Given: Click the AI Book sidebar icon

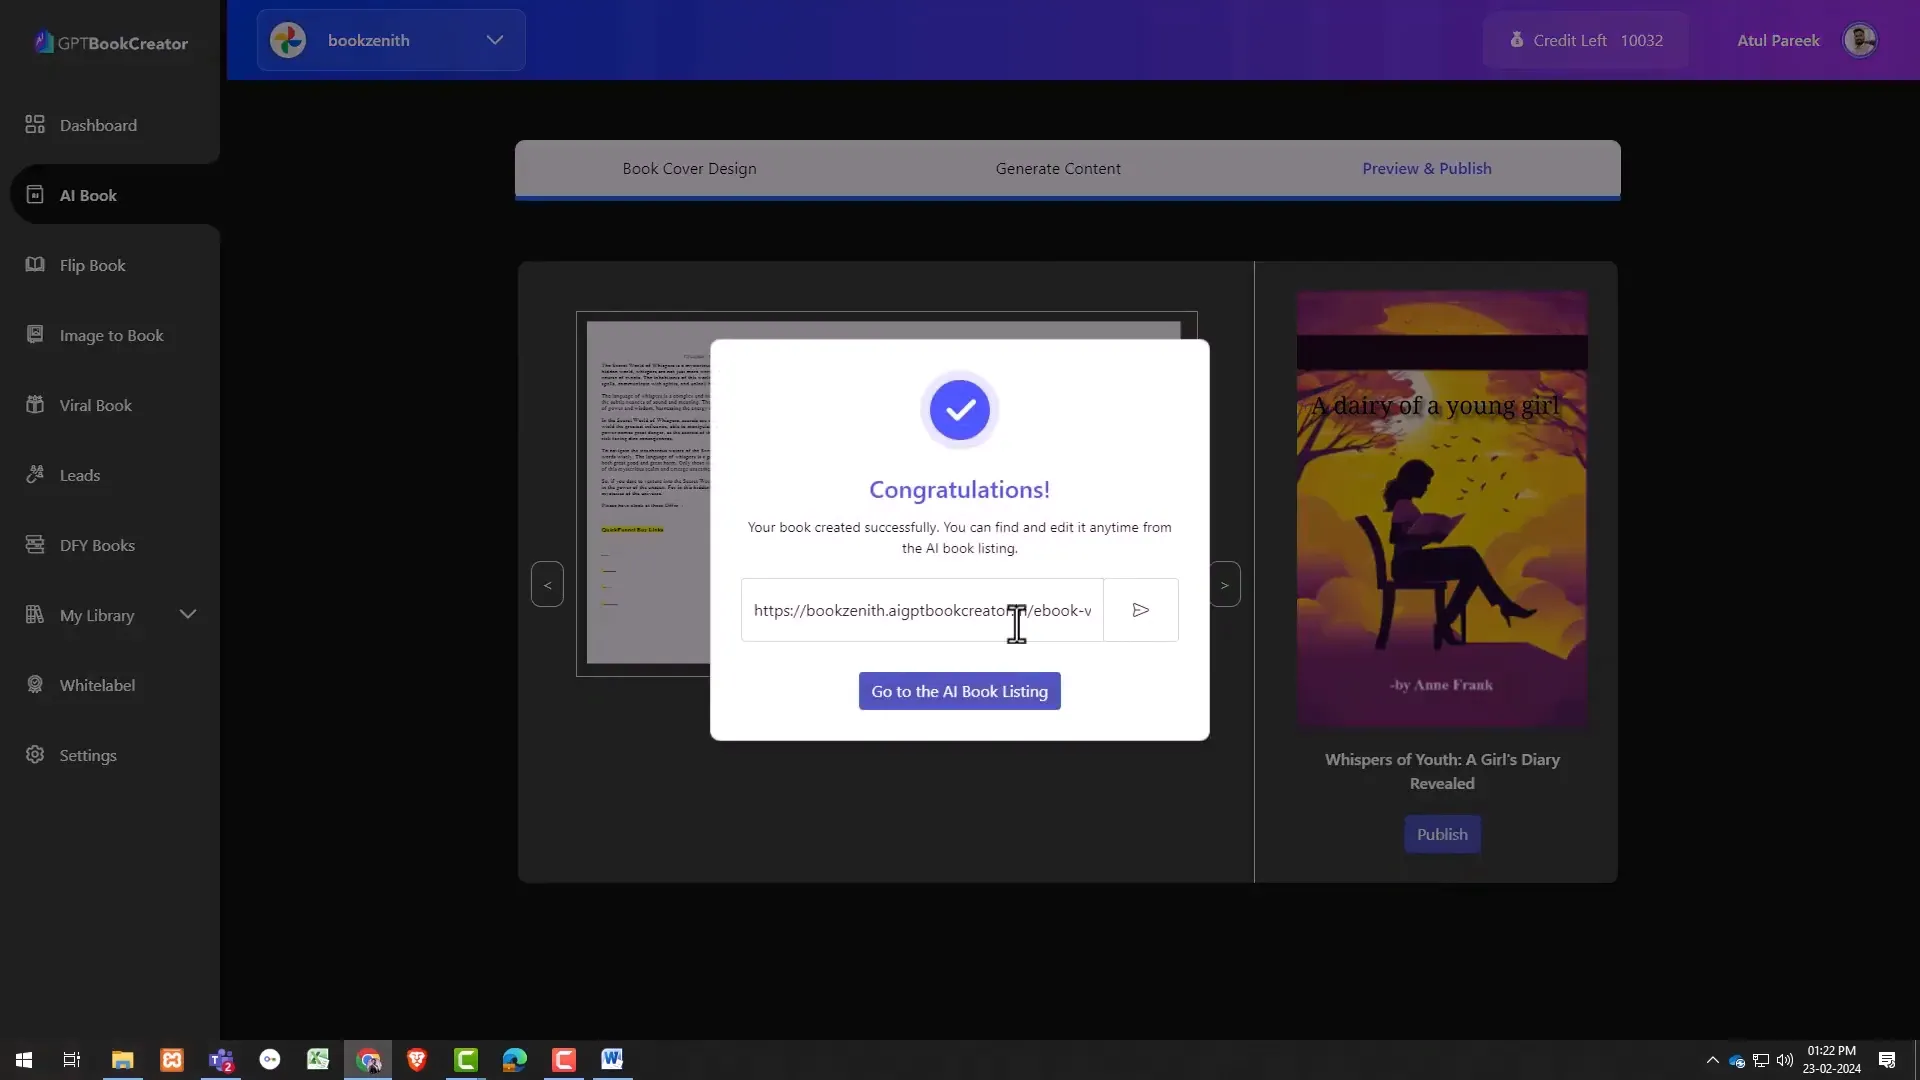Looking at the screenshot, I should coord(35,194).
